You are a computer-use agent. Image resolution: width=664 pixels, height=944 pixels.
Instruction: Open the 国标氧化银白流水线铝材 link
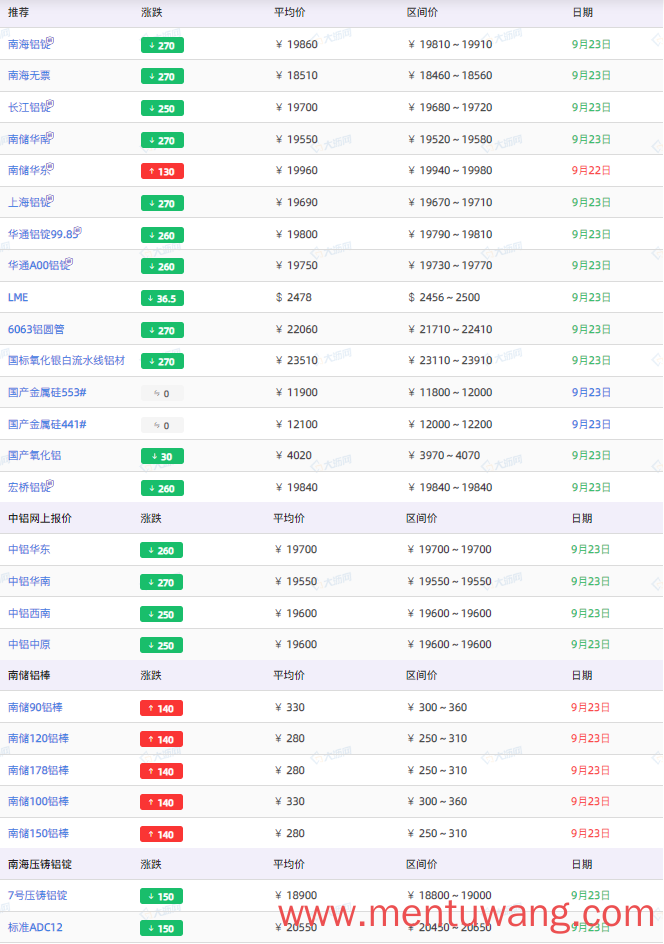tap(66, 361)
